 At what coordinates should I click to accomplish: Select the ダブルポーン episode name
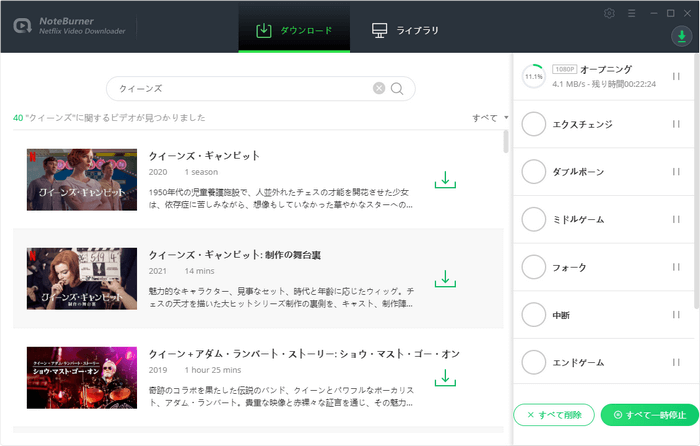578,172
